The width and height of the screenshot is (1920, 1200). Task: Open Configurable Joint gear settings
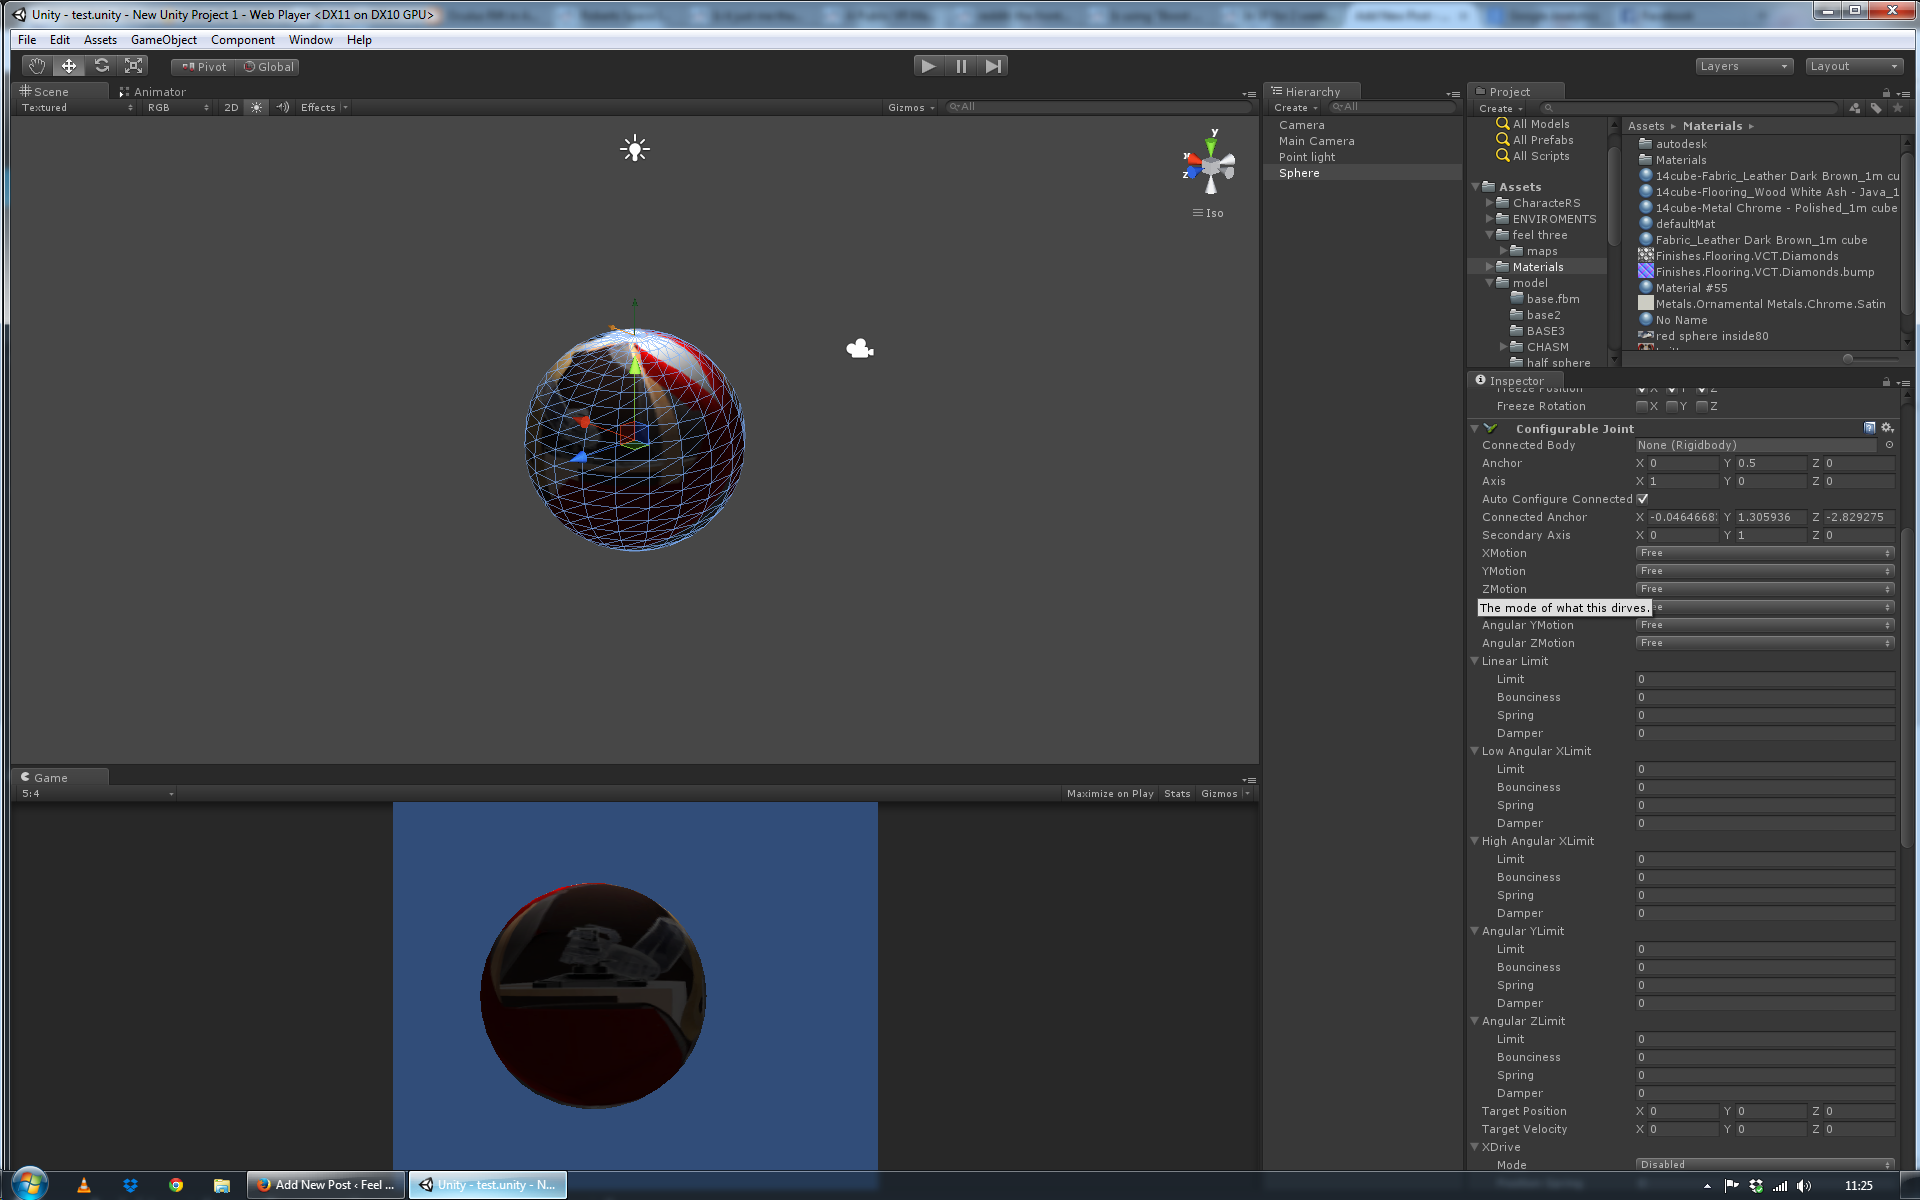tap(1887, 428)
